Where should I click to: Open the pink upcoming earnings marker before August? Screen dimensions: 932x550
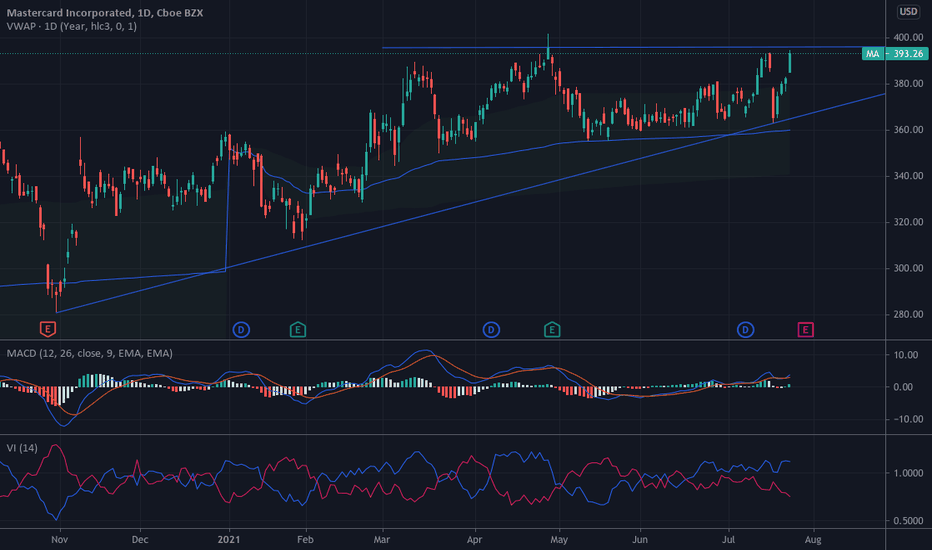805,329
